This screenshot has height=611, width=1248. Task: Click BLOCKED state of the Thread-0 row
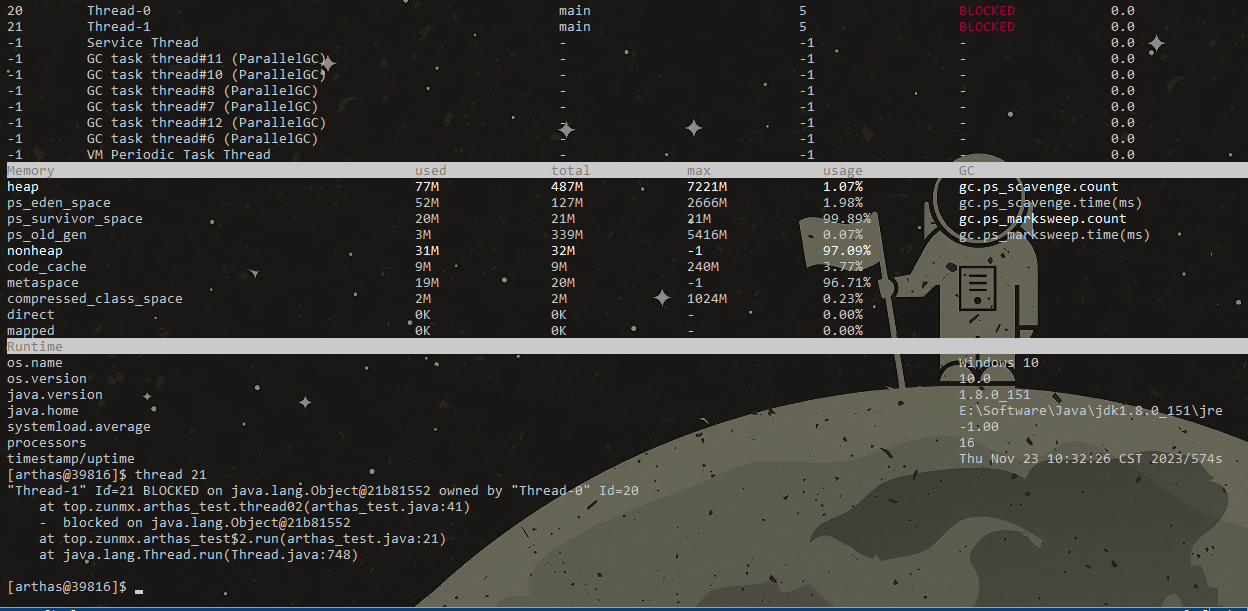click(x=987, y=11)
